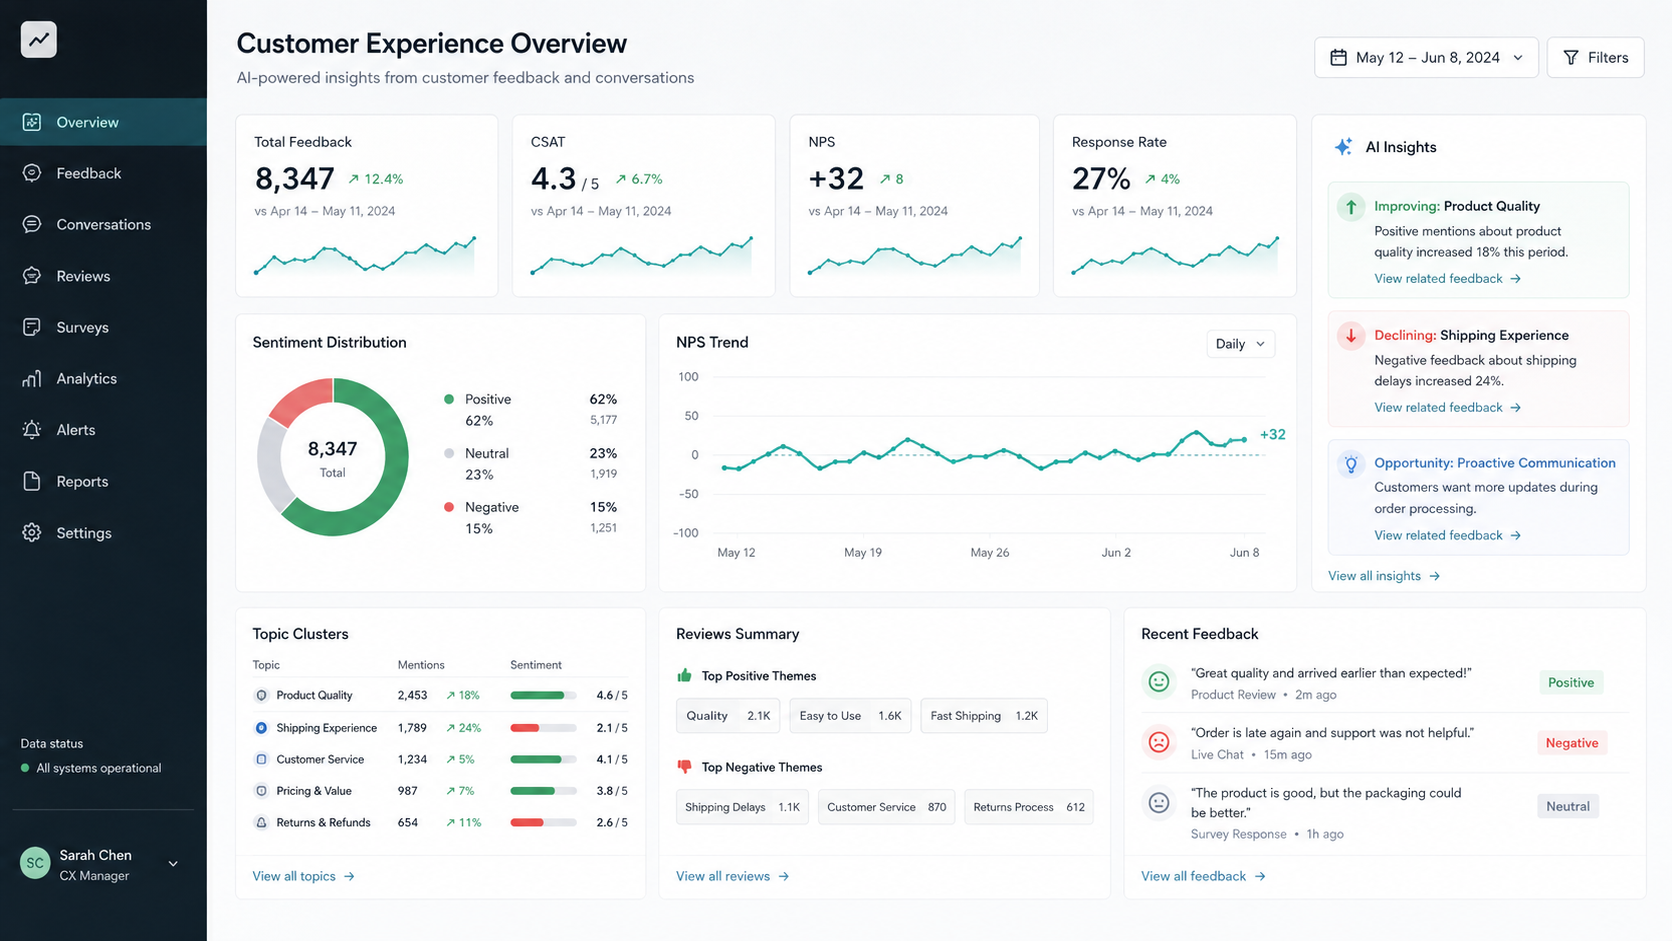Click the neutral face icon on the packaging feedback
Image resolution: width=1672 pixels, height=941 pixels.
point(1159,803)
